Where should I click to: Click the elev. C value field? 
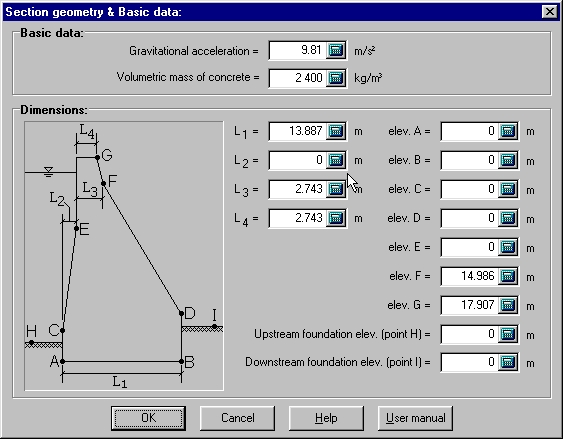click(x=470, y=189)
